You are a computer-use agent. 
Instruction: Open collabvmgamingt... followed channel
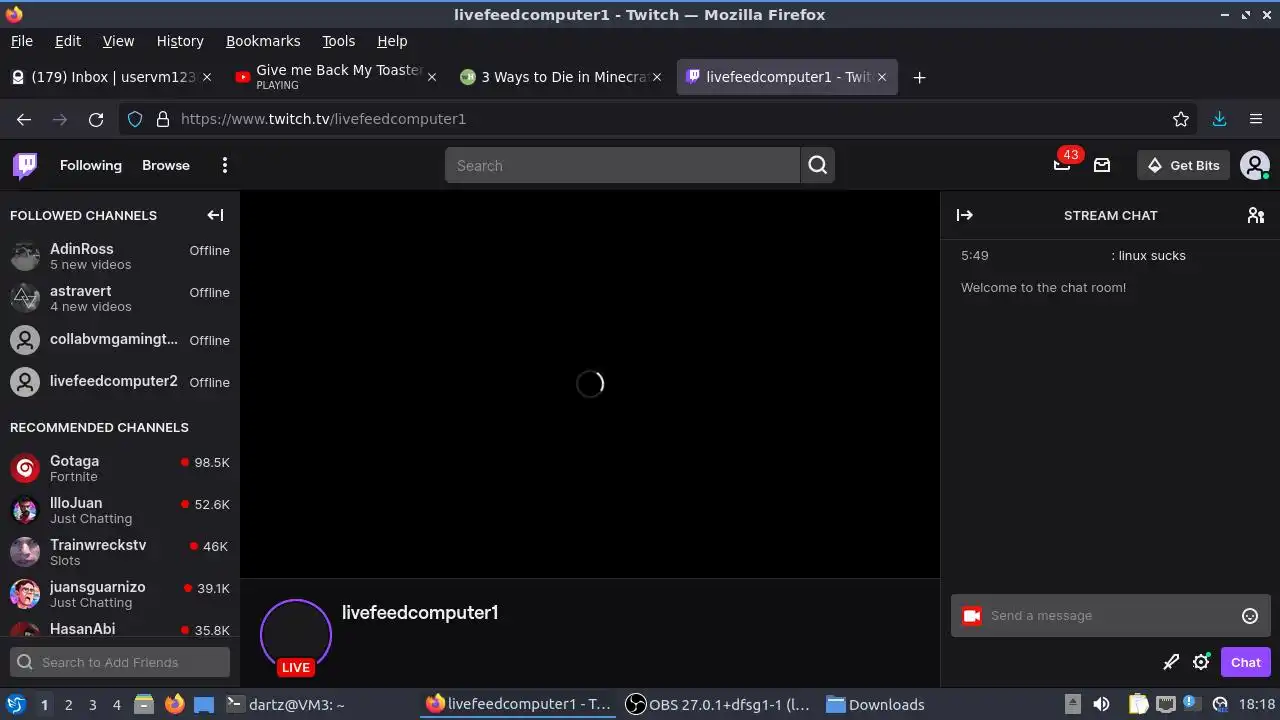[120, 340]
